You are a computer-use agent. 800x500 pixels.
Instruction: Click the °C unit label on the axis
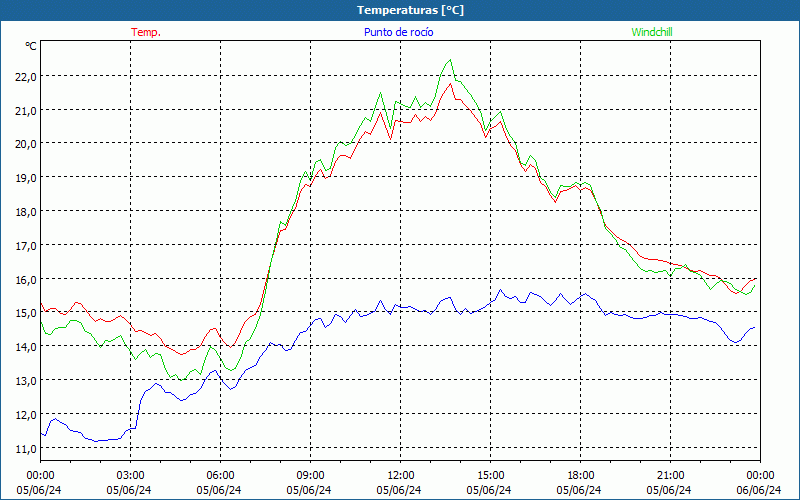point(31,46)
